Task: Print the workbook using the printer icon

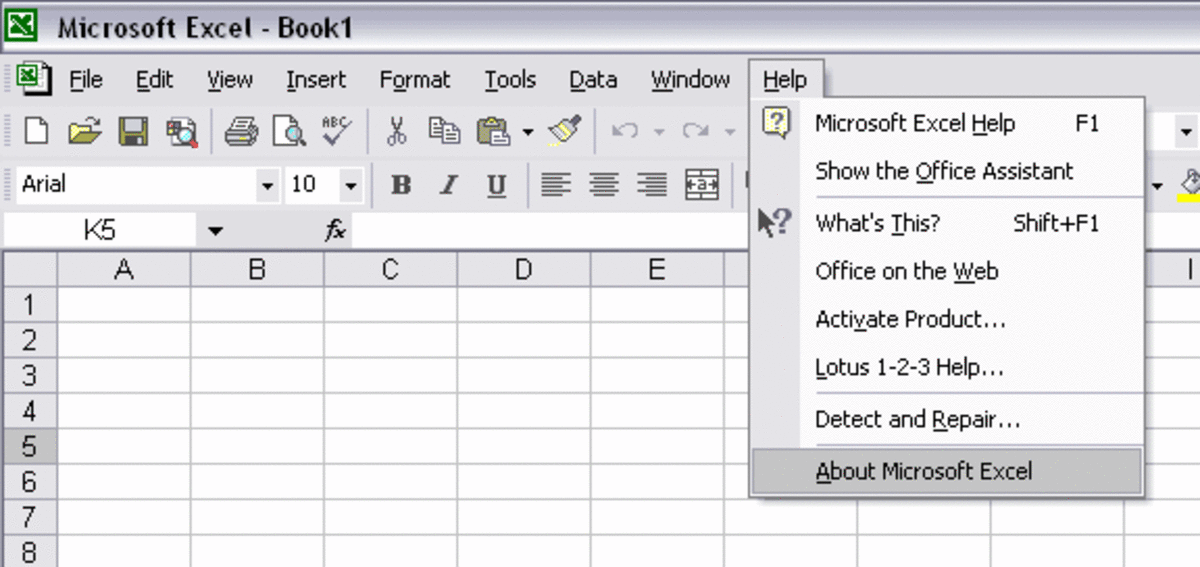Action: [x=242, y=131]
